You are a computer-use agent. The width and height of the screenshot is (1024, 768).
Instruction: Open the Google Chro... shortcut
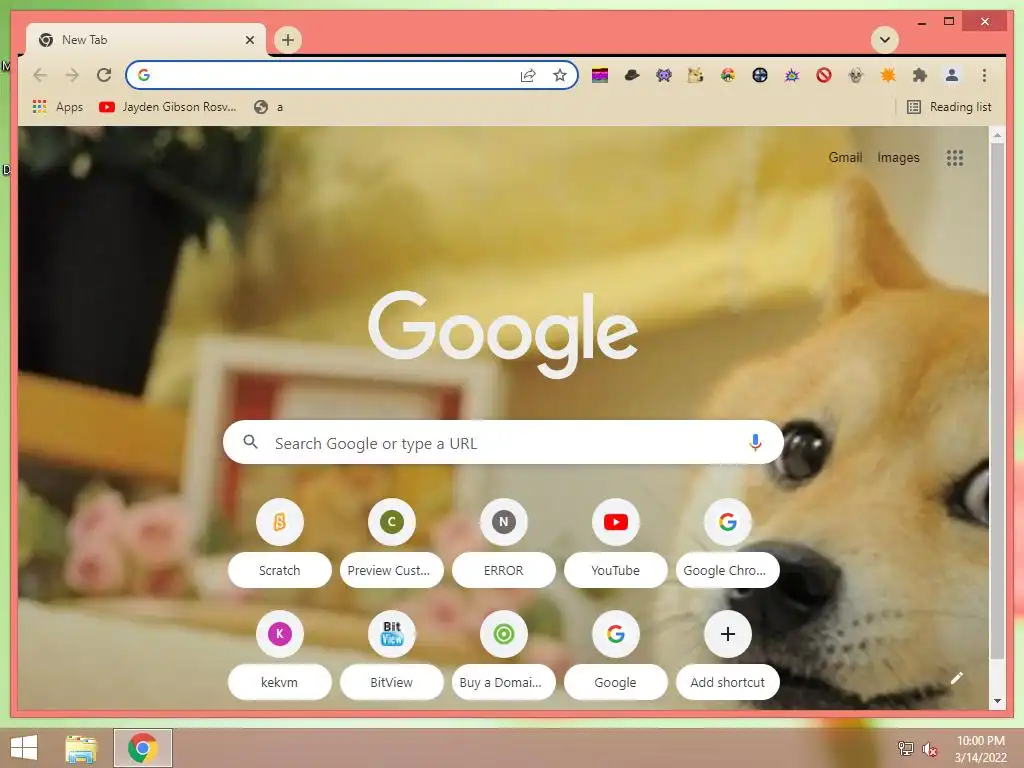tap(728, 543)
